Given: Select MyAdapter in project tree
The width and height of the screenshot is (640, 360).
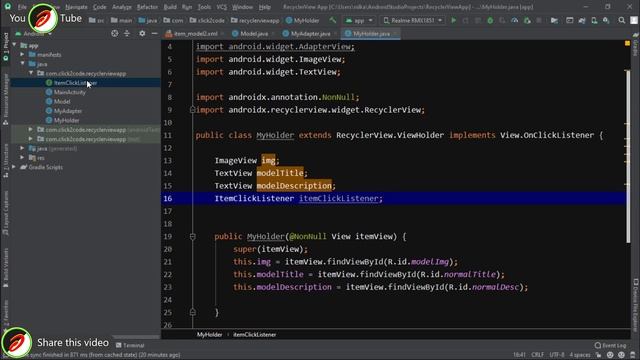Looking at the screenshot, I should (68, 111).
